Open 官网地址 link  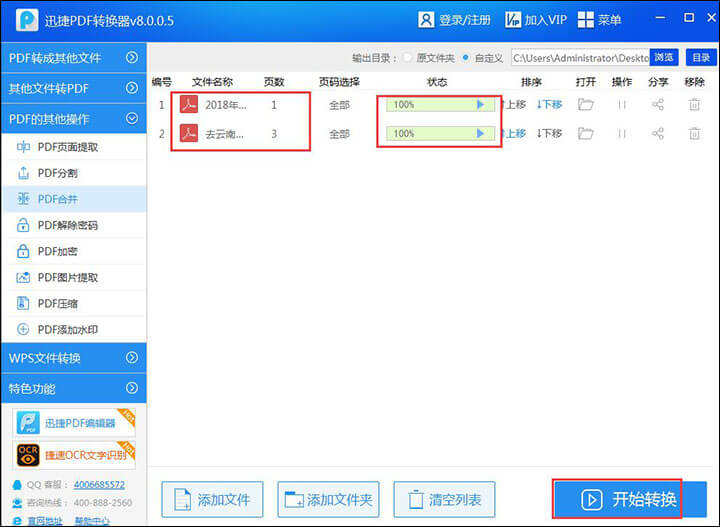coord(45,521)
